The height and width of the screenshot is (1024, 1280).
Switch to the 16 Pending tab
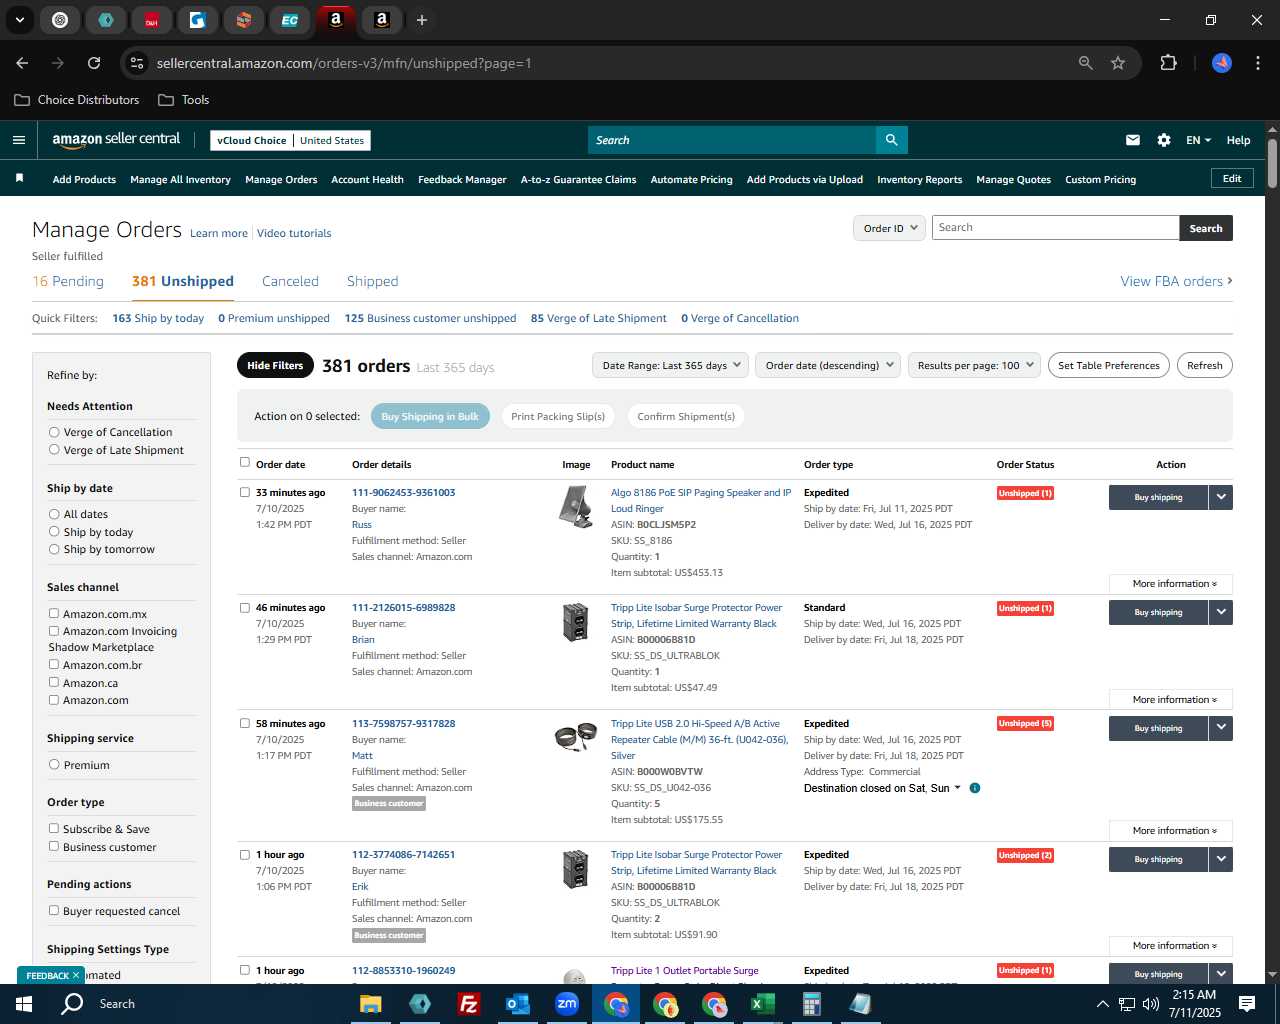pos(68,281)
